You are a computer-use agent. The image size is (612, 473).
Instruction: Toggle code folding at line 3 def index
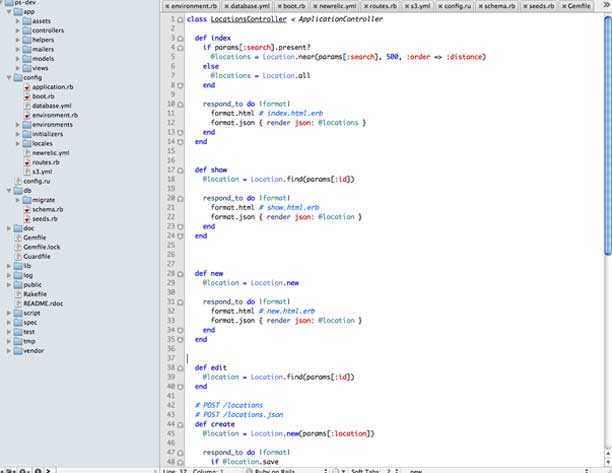point(181,38)
